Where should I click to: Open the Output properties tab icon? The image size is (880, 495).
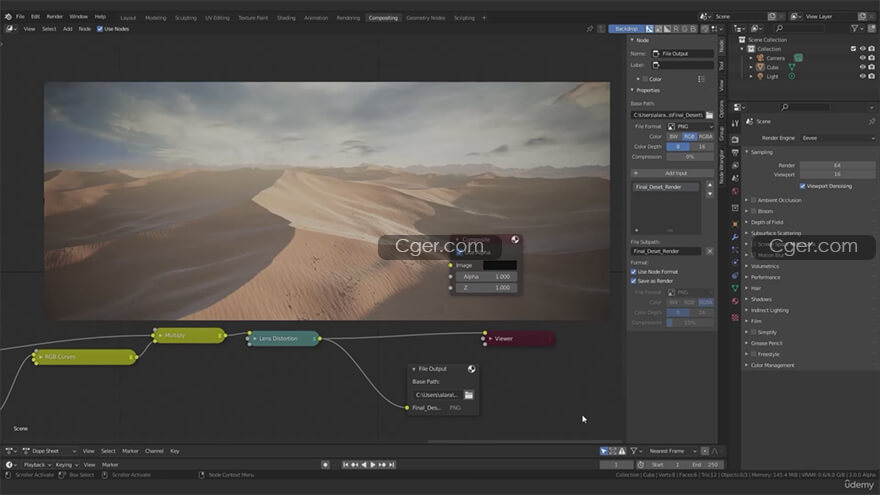coord(735,153)
